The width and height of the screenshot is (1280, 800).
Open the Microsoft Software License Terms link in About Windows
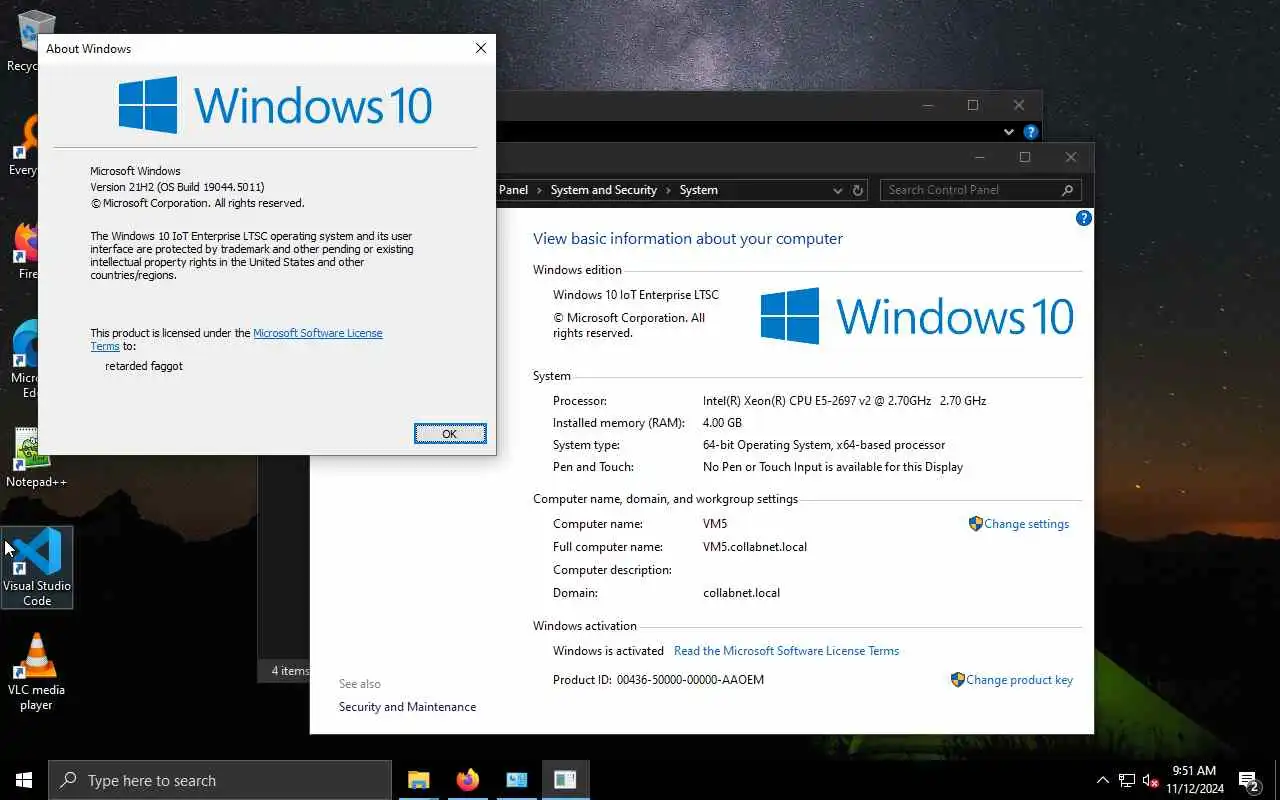point(318,333)
